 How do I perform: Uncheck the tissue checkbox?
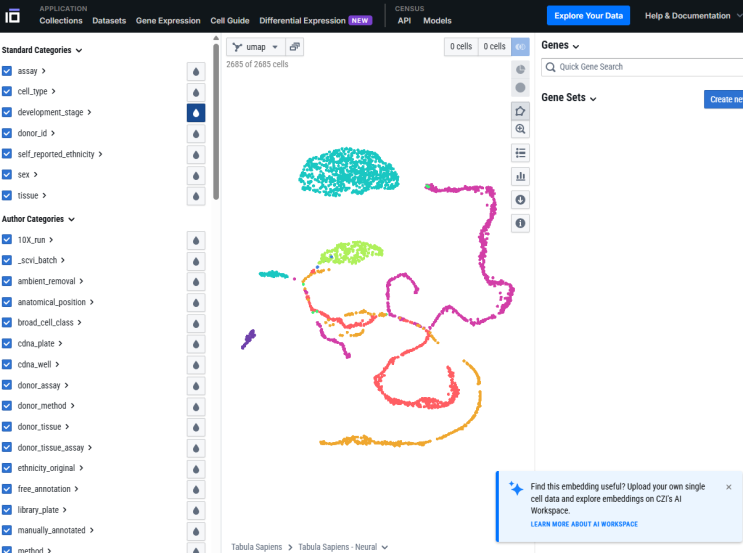(7, 195)
